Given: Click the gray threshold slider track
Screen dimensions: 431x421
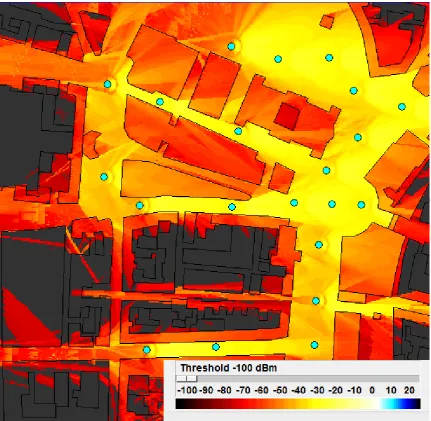Looking at the screenshot, I should tap(298, 379).
